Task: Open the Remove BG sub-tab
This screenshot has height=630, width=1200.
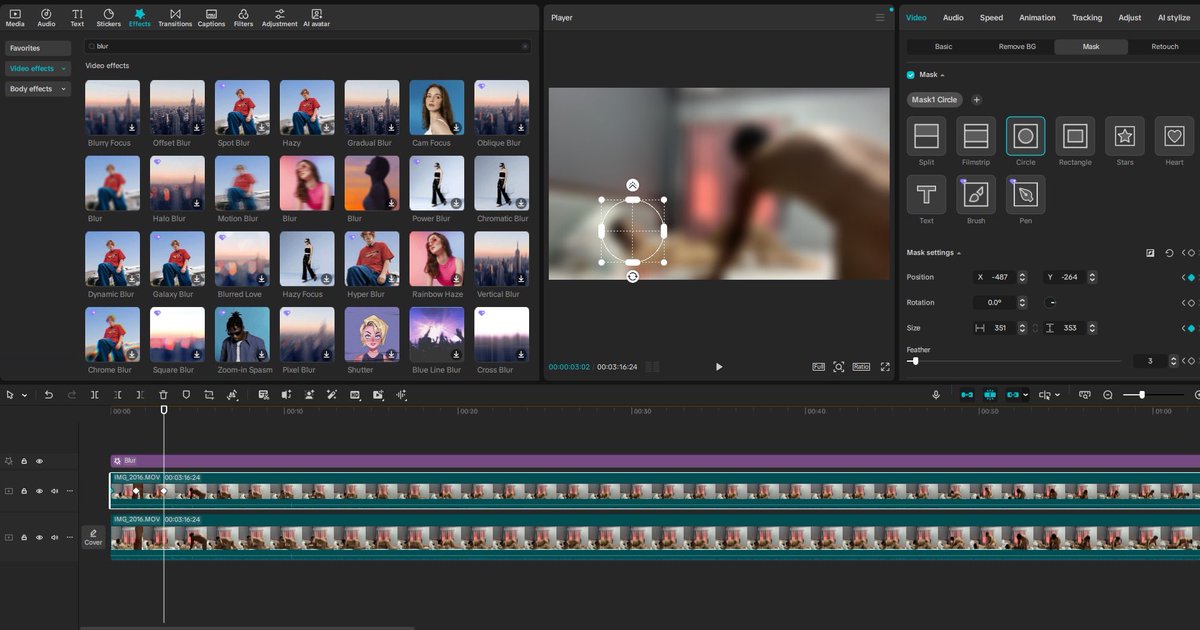Action: point(1017,47)
